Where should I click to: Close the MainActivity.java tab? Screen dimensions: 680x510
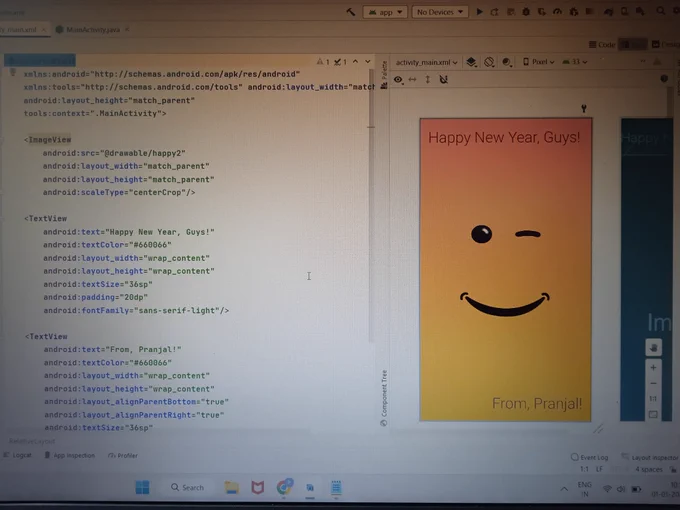(x=127, y=29)
